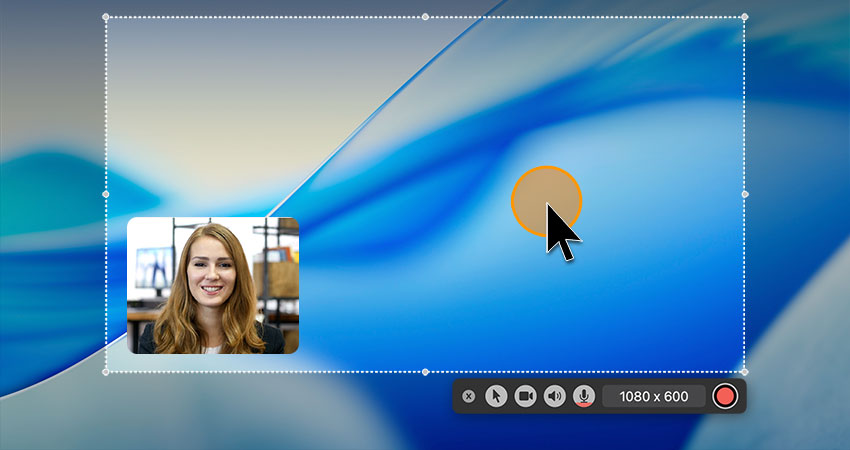Toggle mouse cursor capture in recording toolbar
The height and width of the screenshot is (450, 850).
(x=496, y=396)
